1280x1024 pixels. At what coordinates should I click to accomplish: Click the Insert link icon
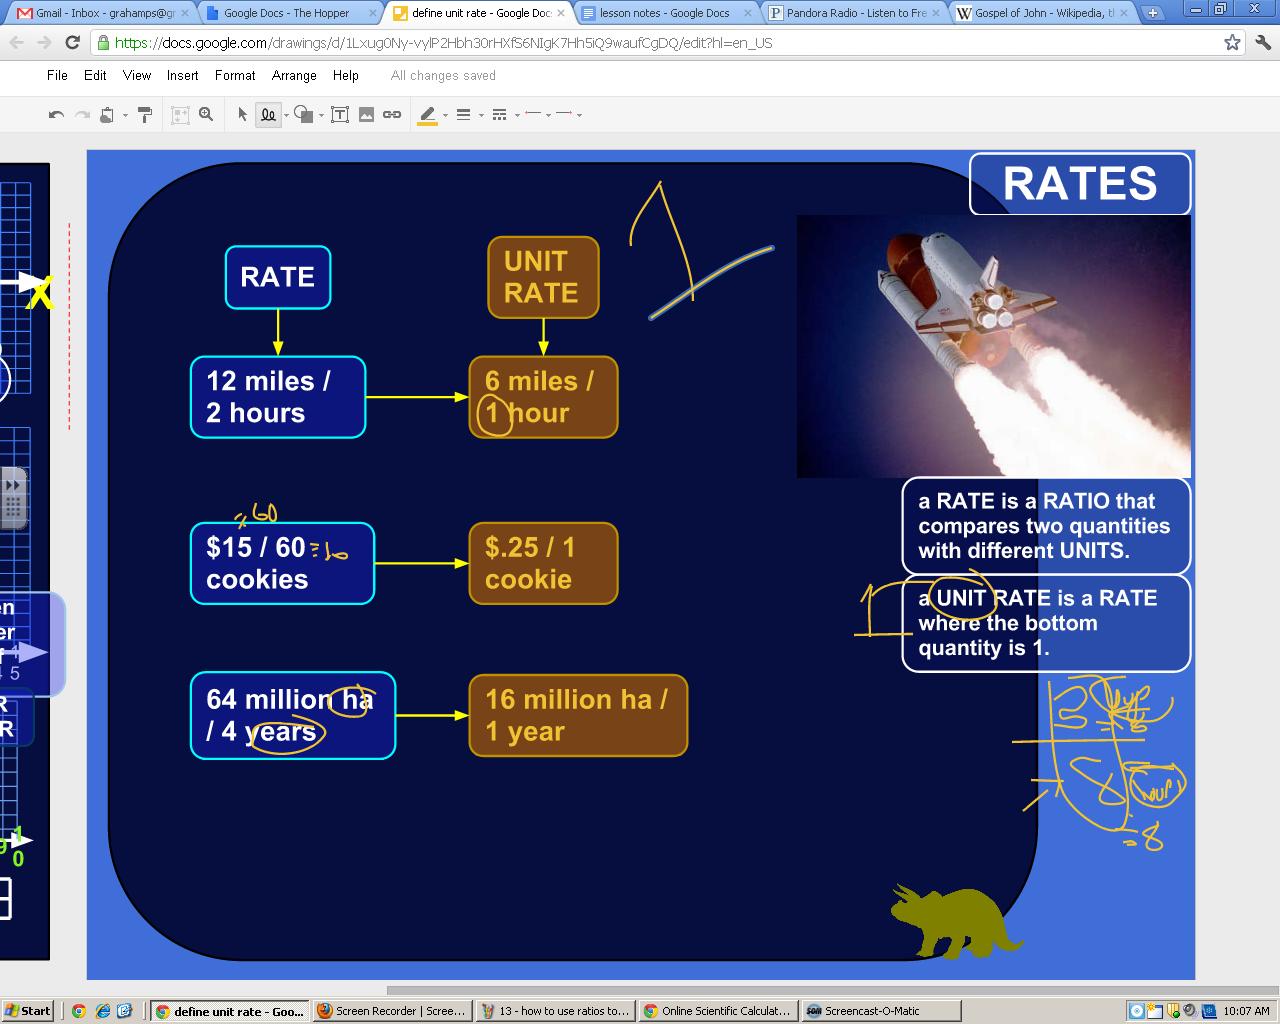392,115
